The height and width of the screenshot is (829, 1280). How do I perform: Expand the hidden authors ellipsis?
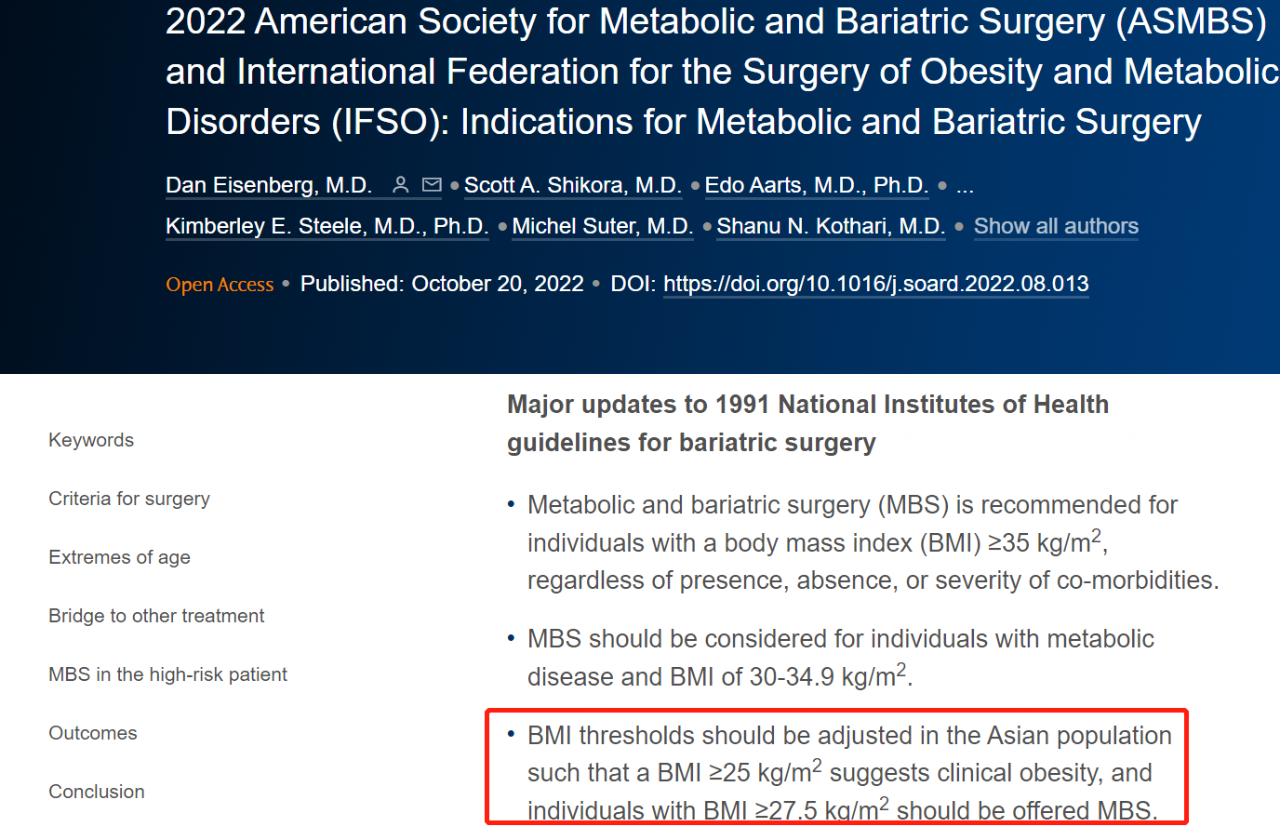coord(965,186)
